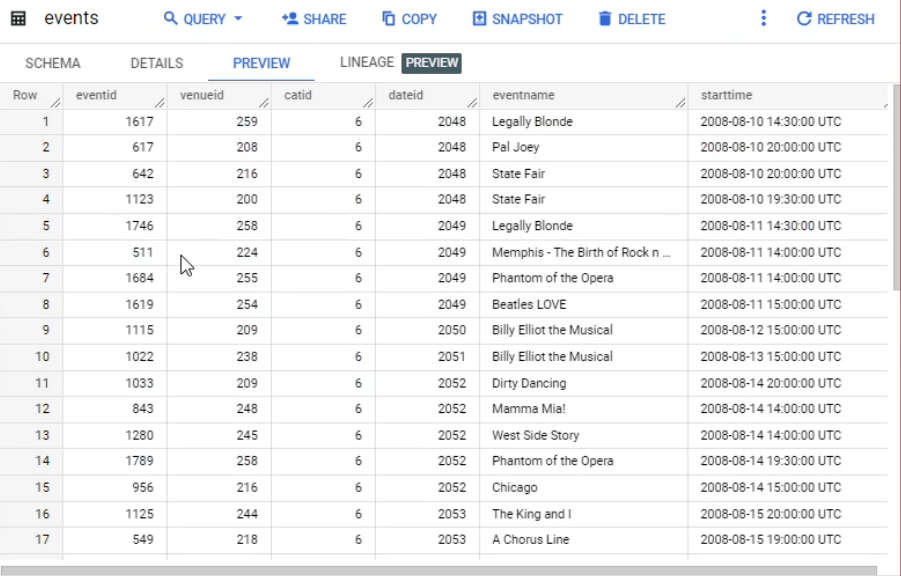Open the three-dot more options menu

pos(763,18)
